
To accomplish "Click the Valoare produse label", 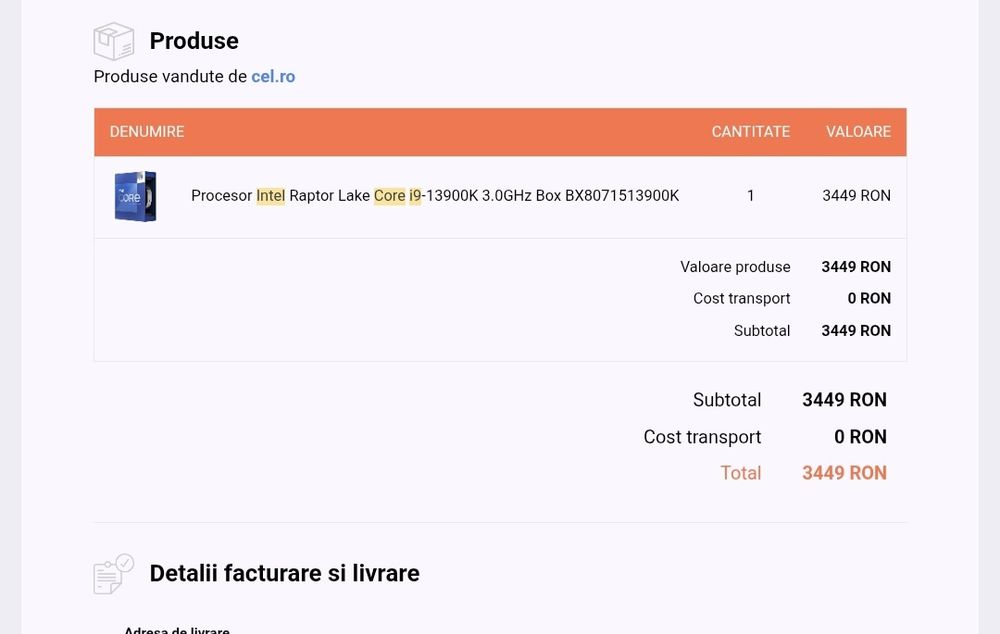I will (x=735, y=267).
